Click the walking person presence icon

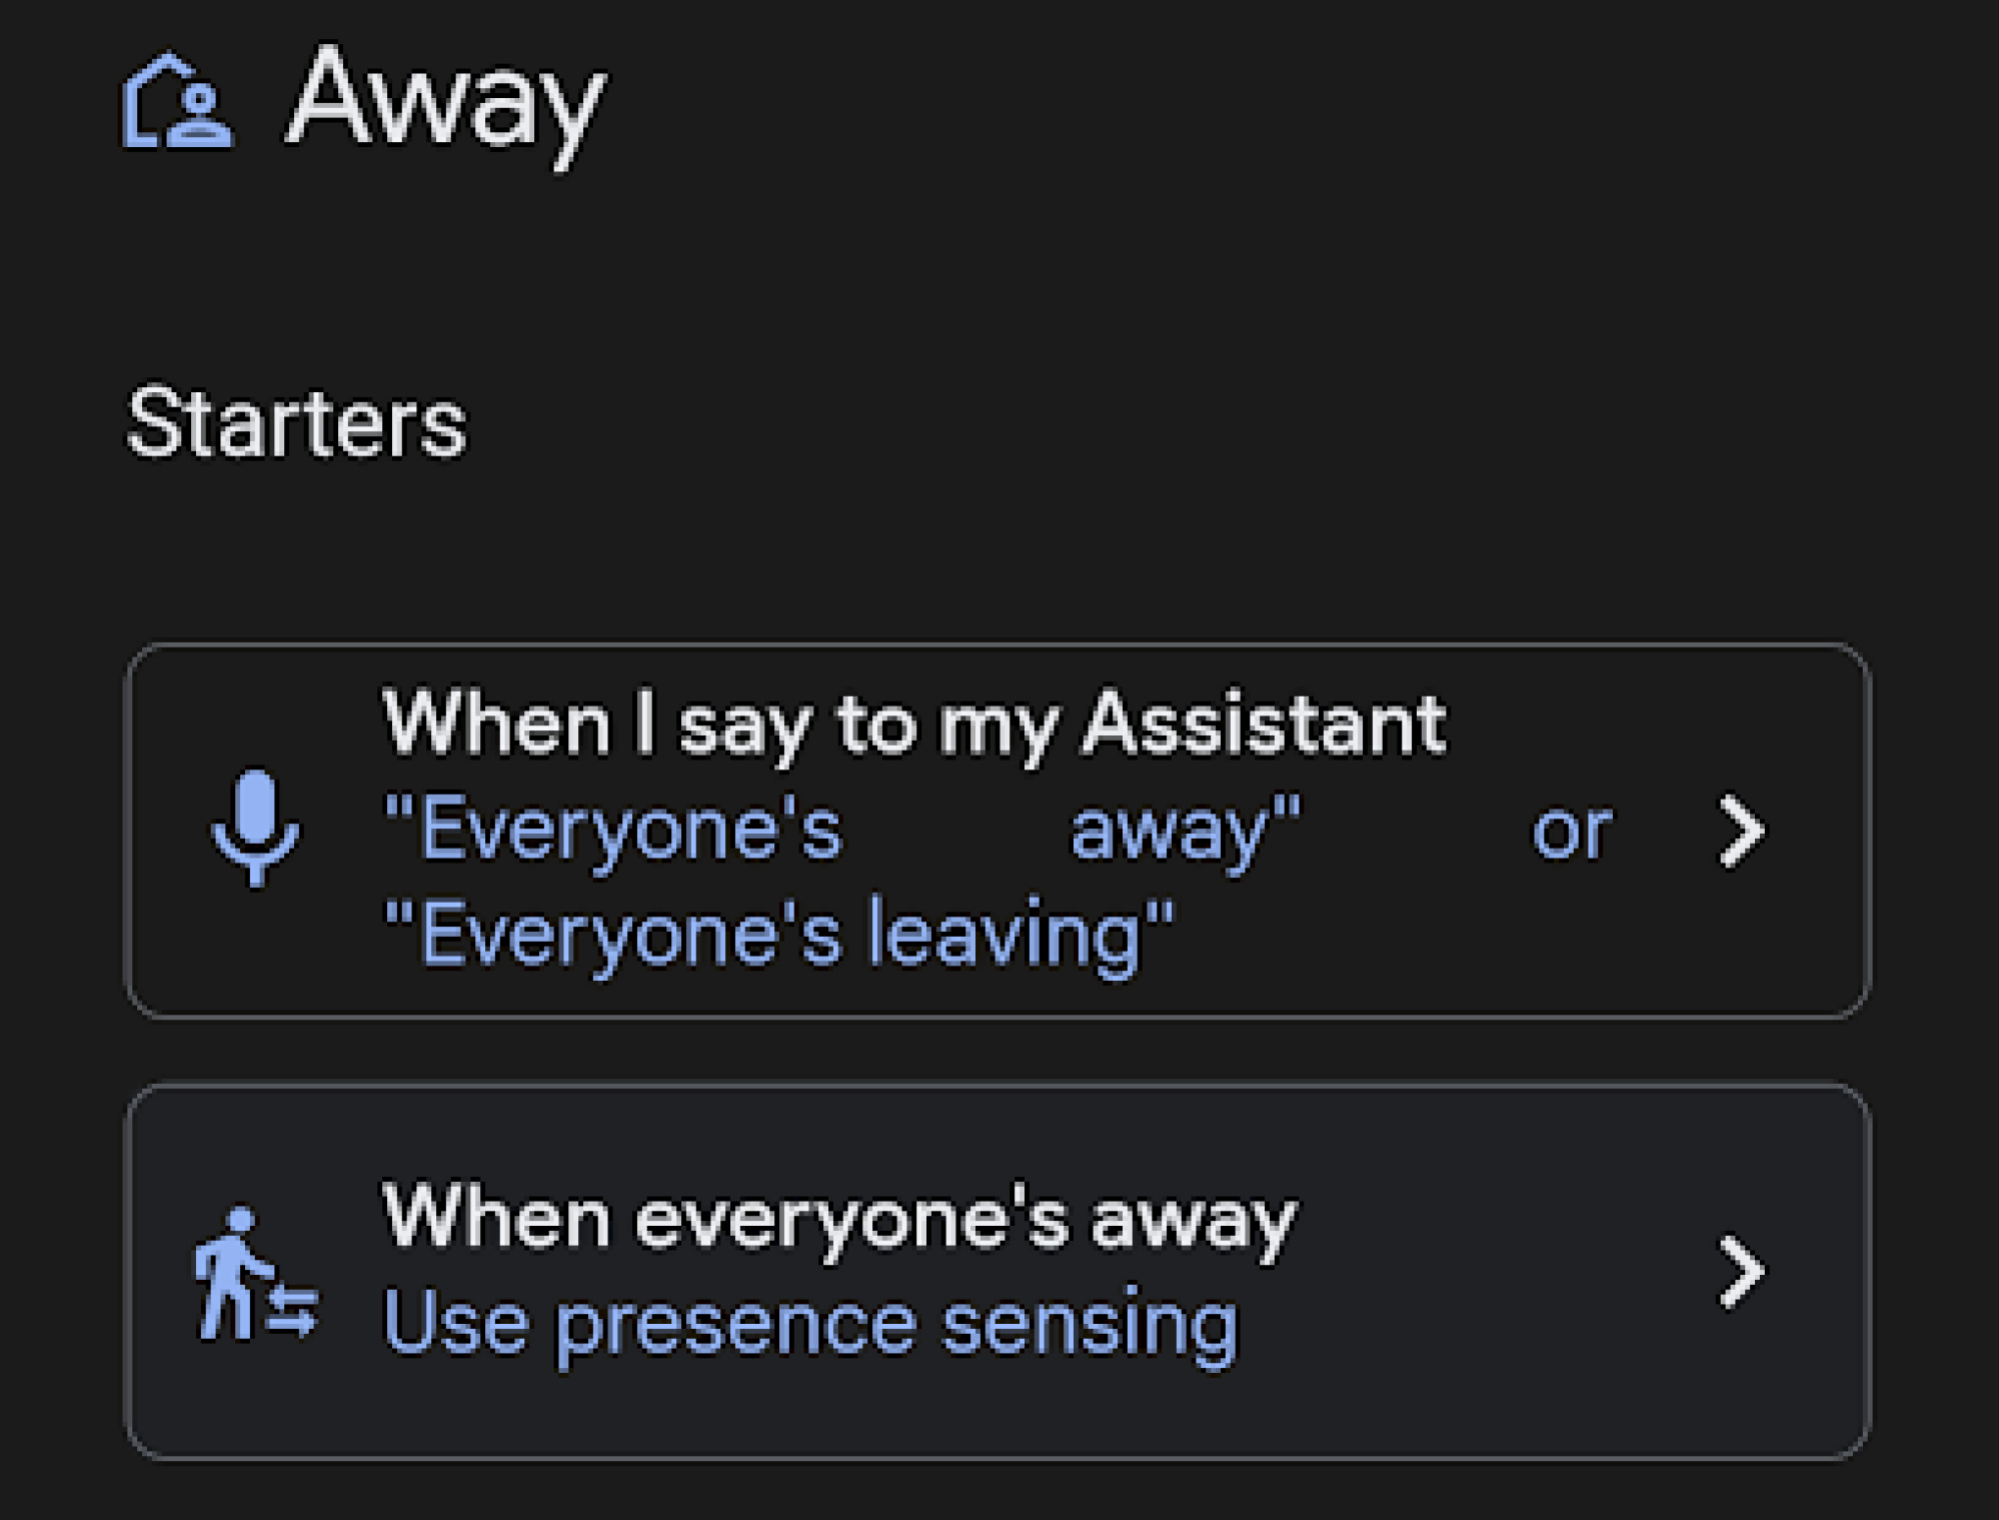coord(230,1272)
